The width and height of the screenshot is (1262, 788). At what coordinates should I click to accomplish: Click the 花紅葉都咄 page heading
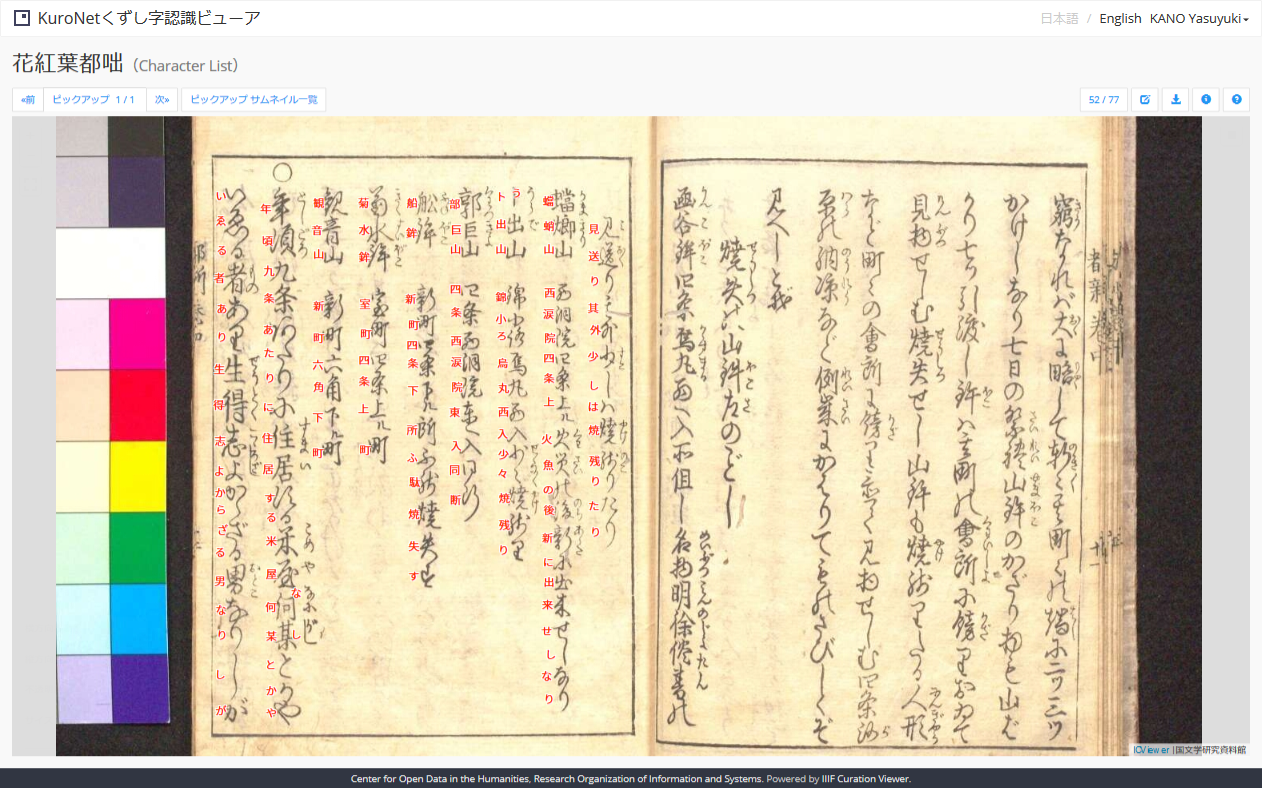click(68, 64)
